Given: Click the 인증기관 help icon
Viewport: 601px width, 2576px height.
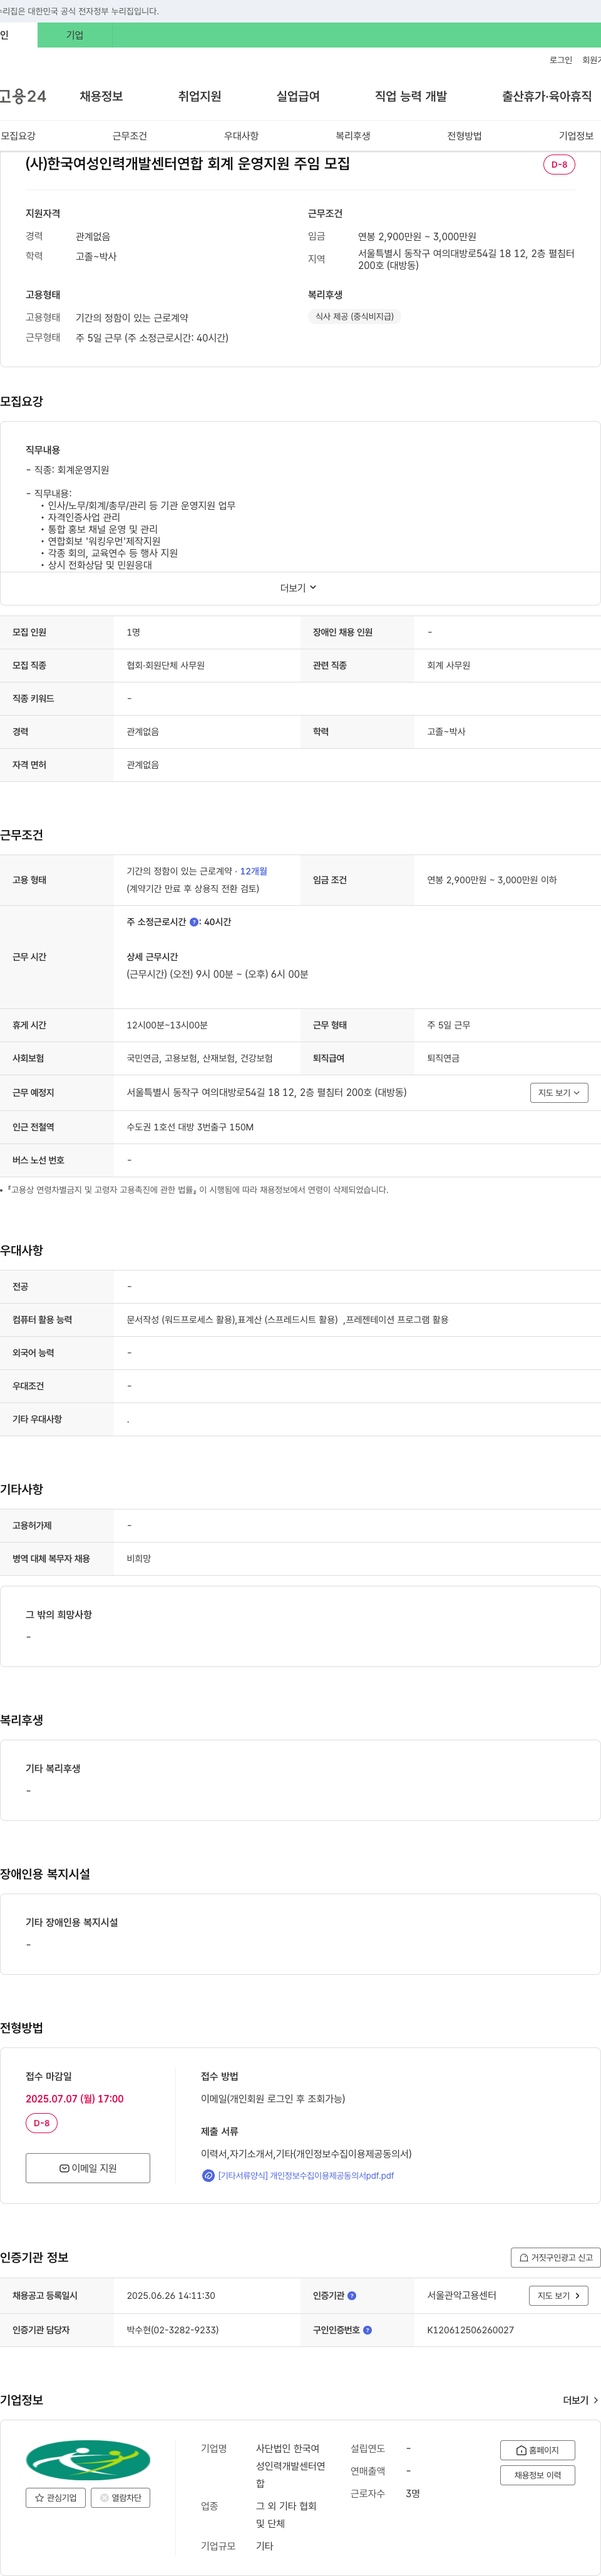Looking at the screenshot, I should [x=351, y=2296].
